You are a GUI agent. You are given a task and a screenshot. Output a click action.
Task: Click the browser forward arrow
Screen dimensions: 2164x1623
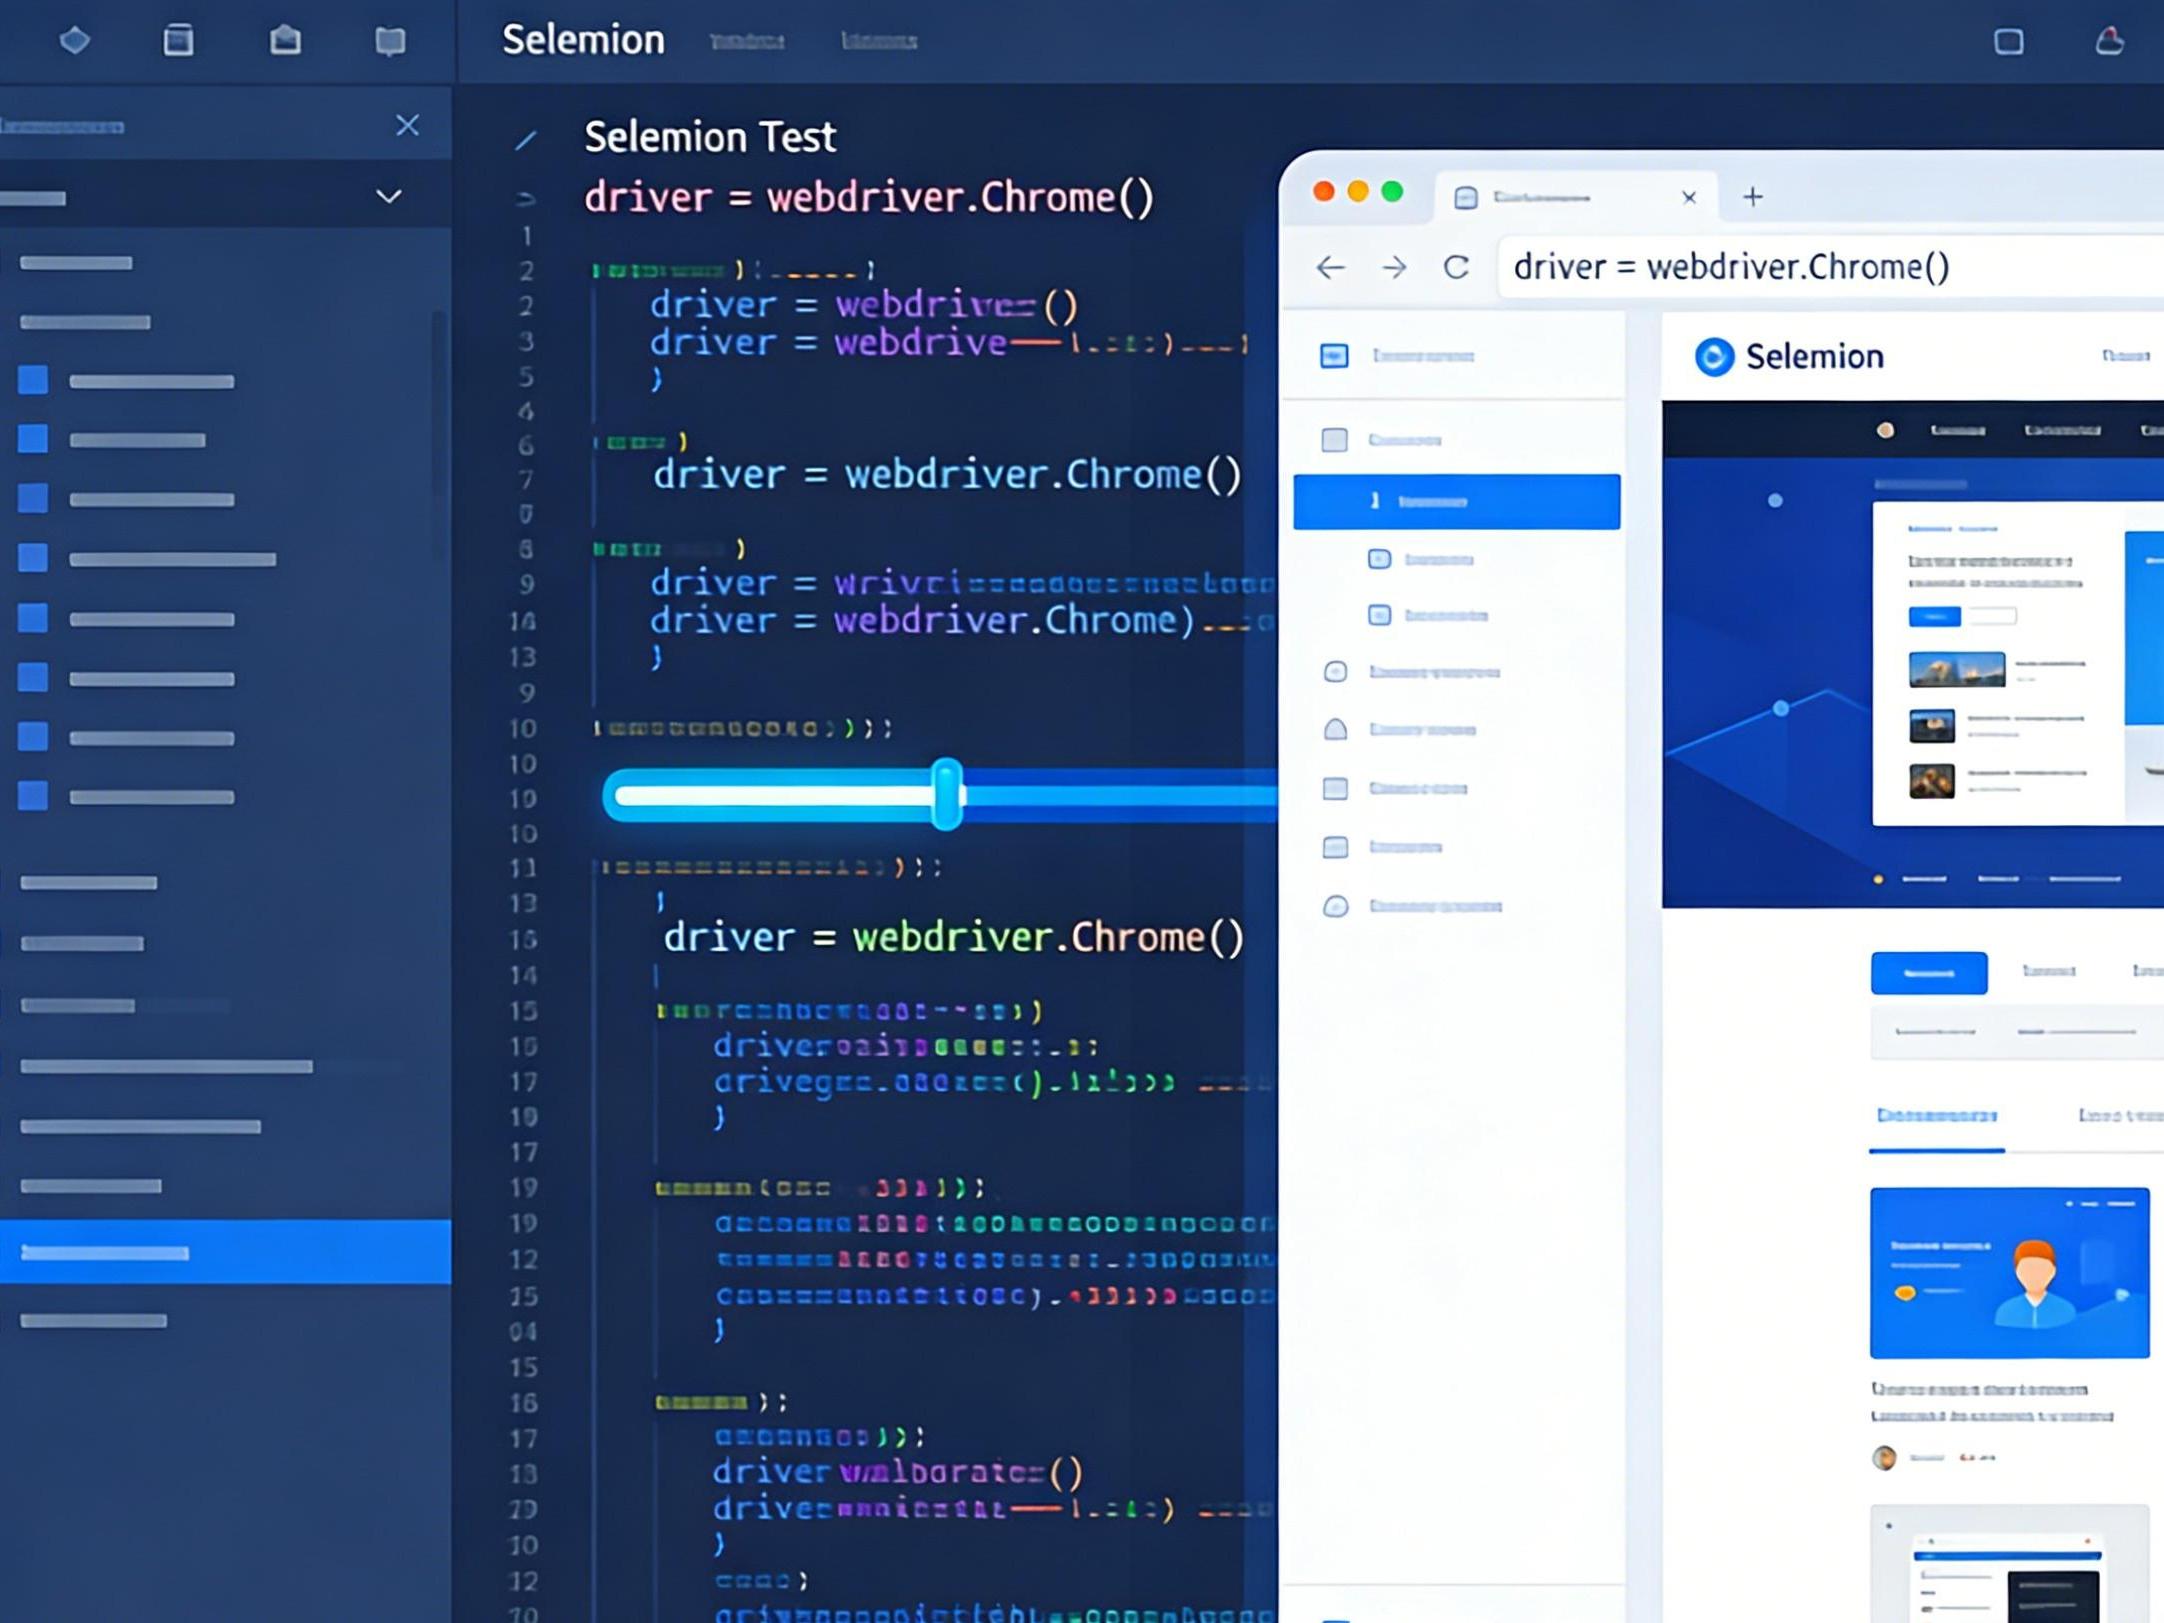tap(1394, 267)
